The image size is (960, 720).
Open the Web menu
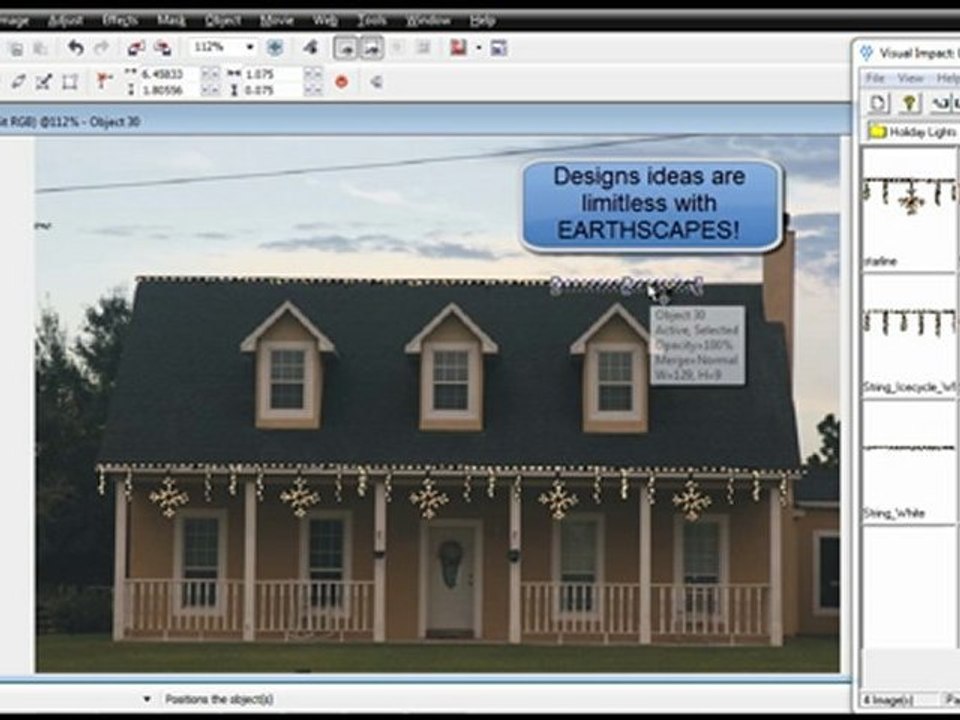click(324, 21)
